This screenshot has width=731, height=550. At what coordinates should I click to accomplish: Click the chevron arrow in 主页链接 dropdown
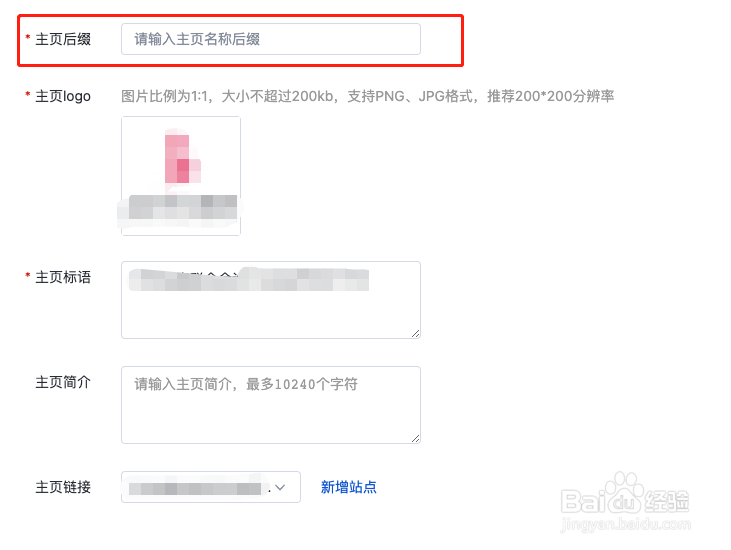tap(280, 488)
